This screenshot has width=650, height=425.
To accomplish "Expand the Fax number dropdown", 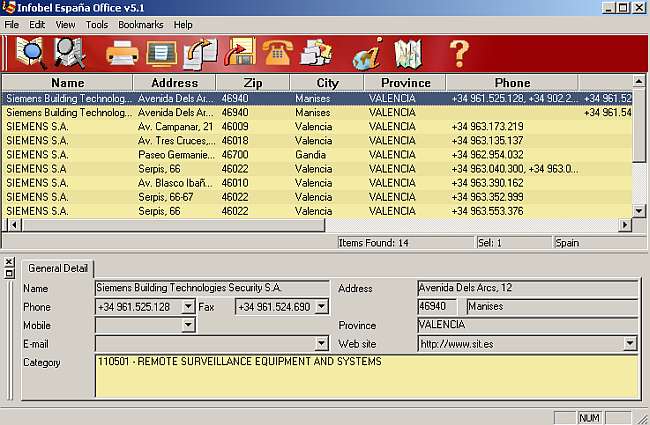I will point(321,306).
